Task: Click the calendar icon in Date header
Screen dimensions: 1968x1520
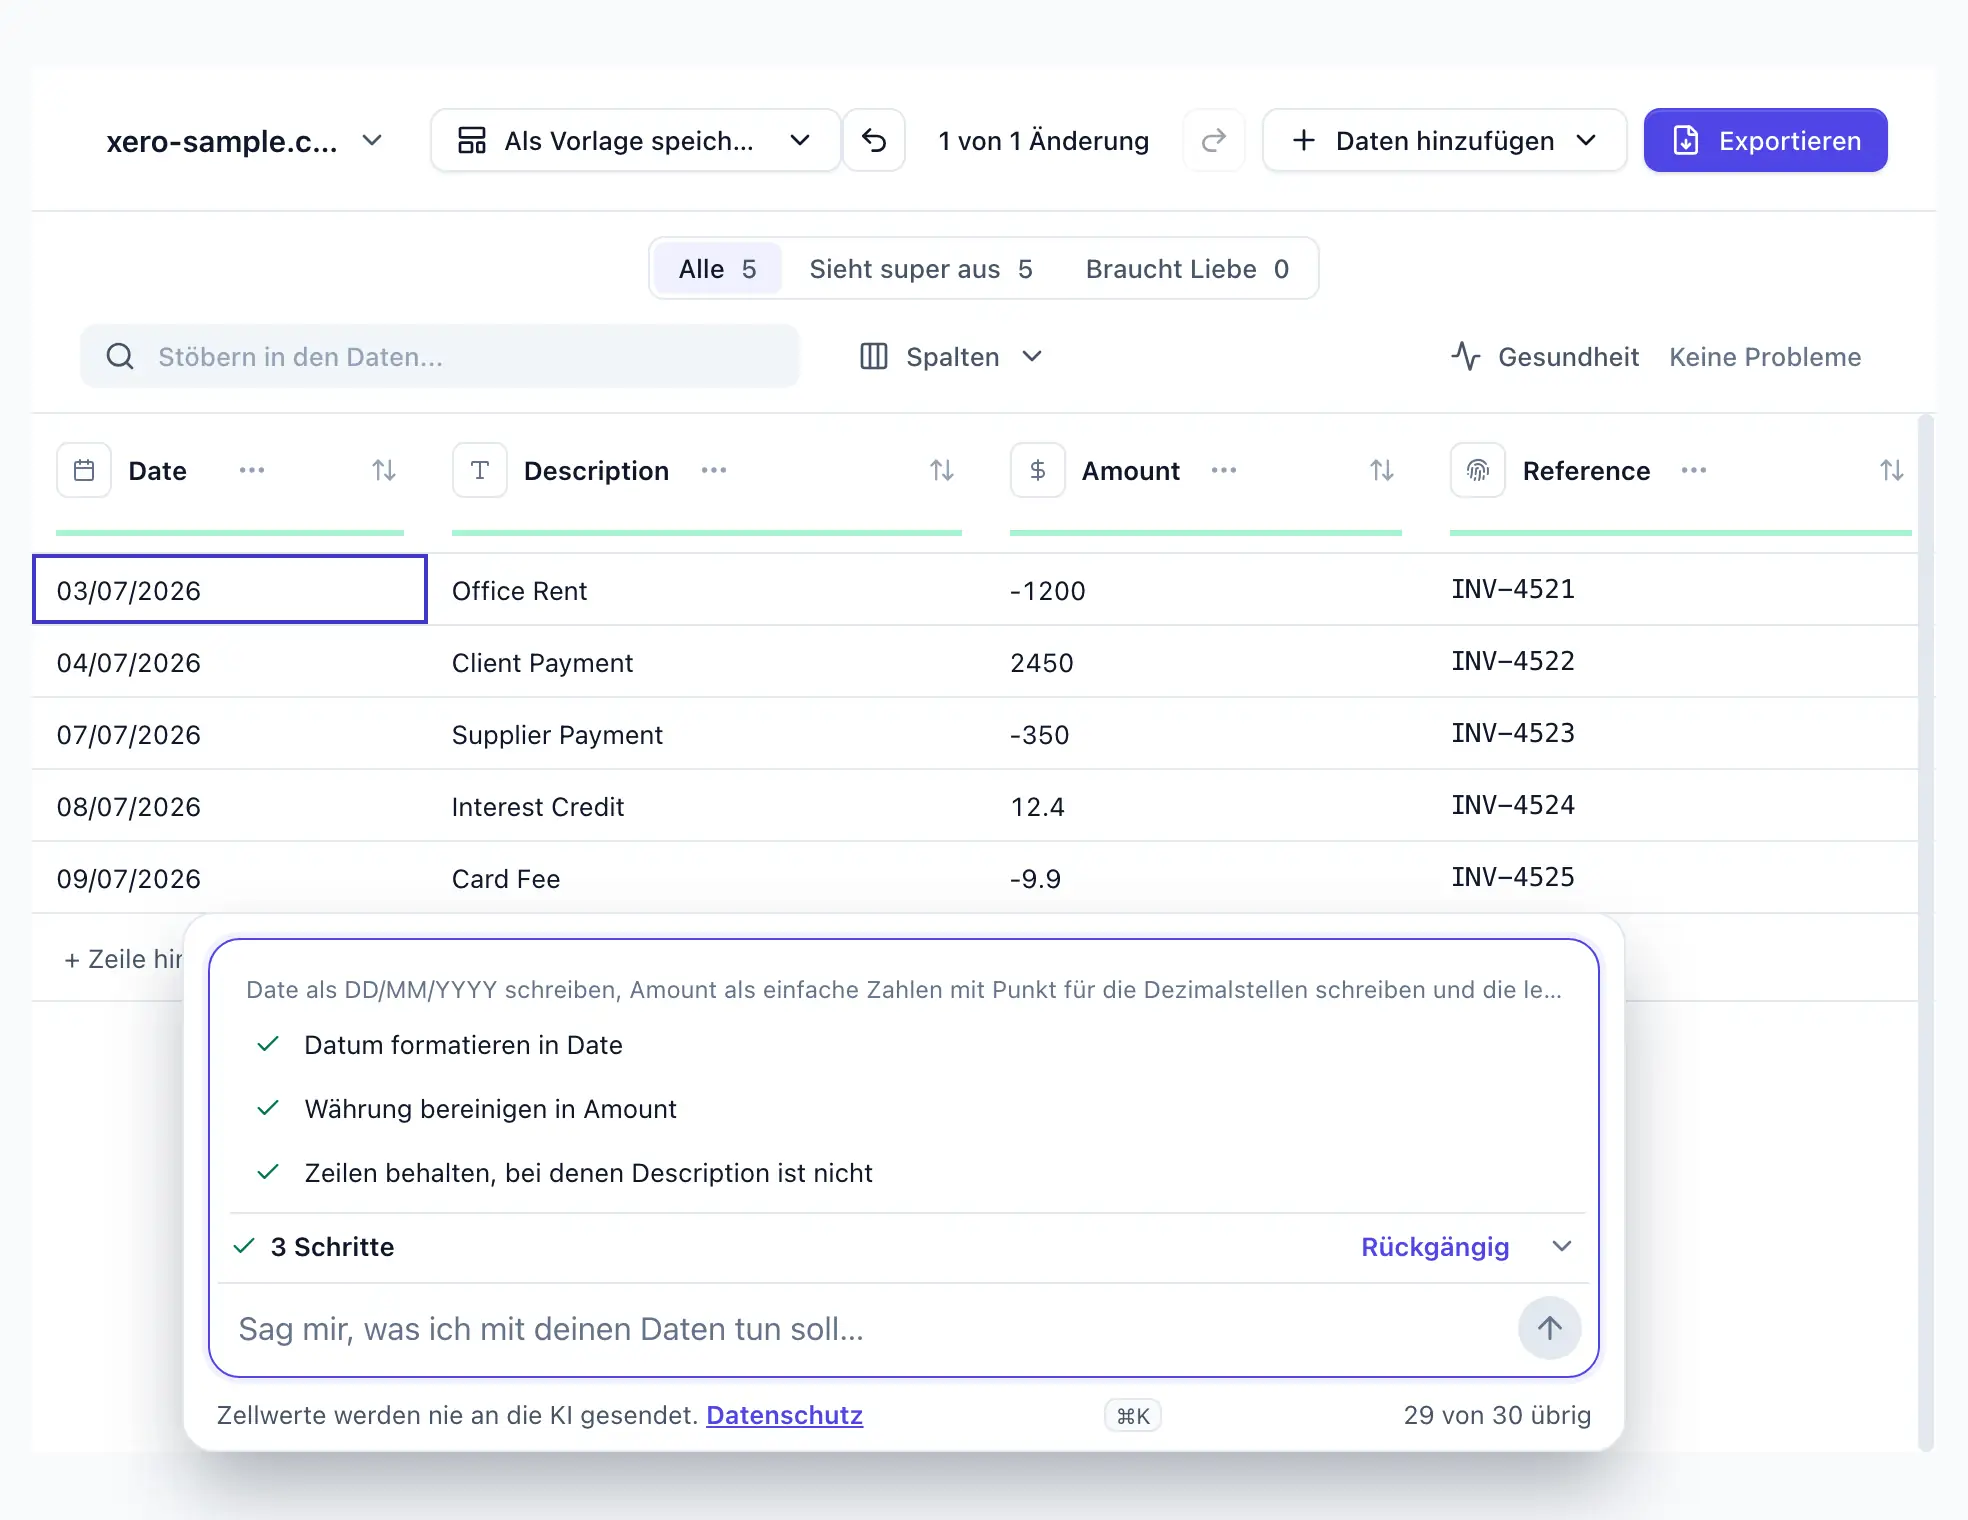Action: click(x=84, y=470)
